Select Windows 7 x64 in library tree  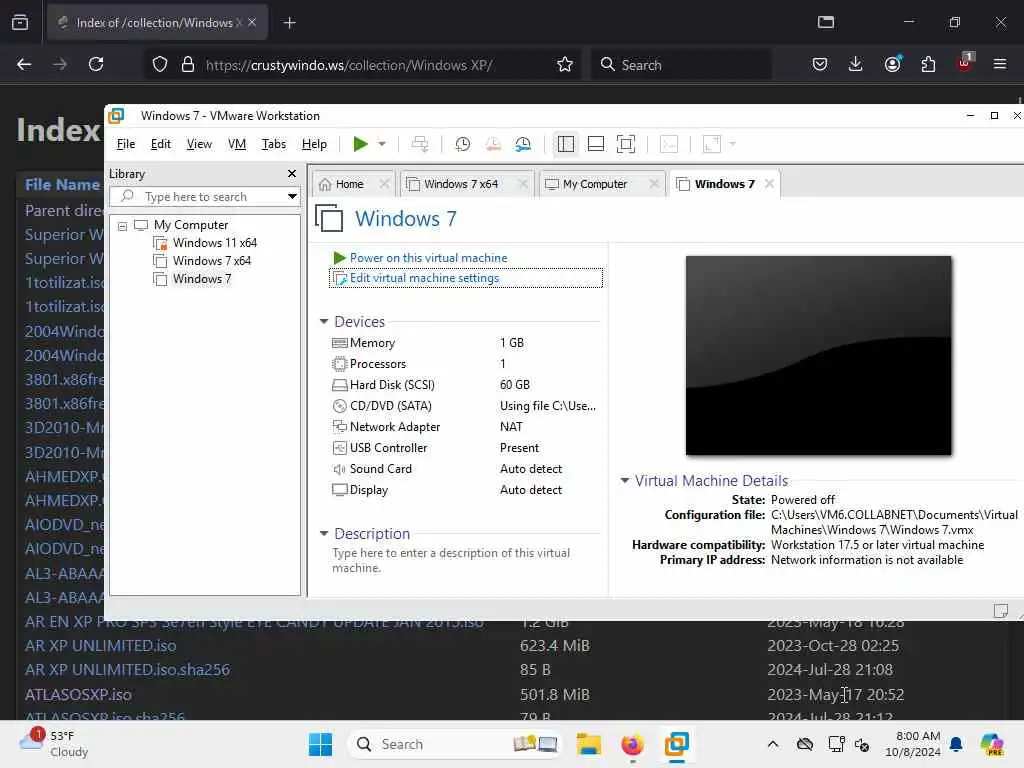[211, 261]
